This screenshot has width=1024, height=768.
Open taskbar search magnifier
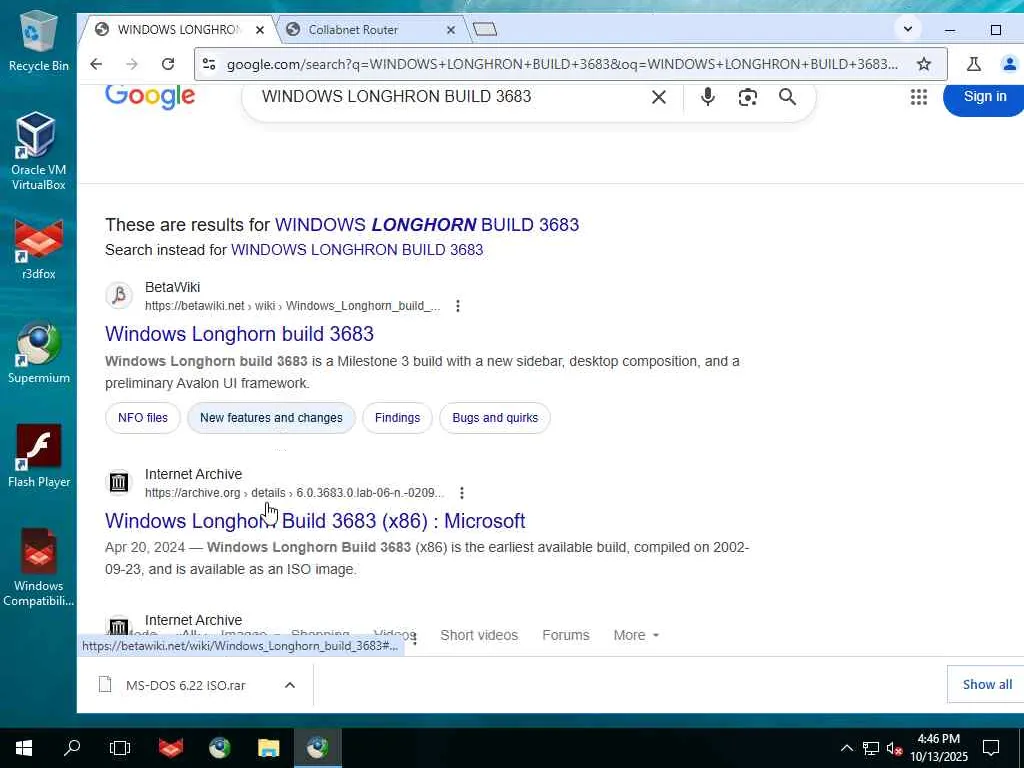pyautogui.click(x=72, y=748)
